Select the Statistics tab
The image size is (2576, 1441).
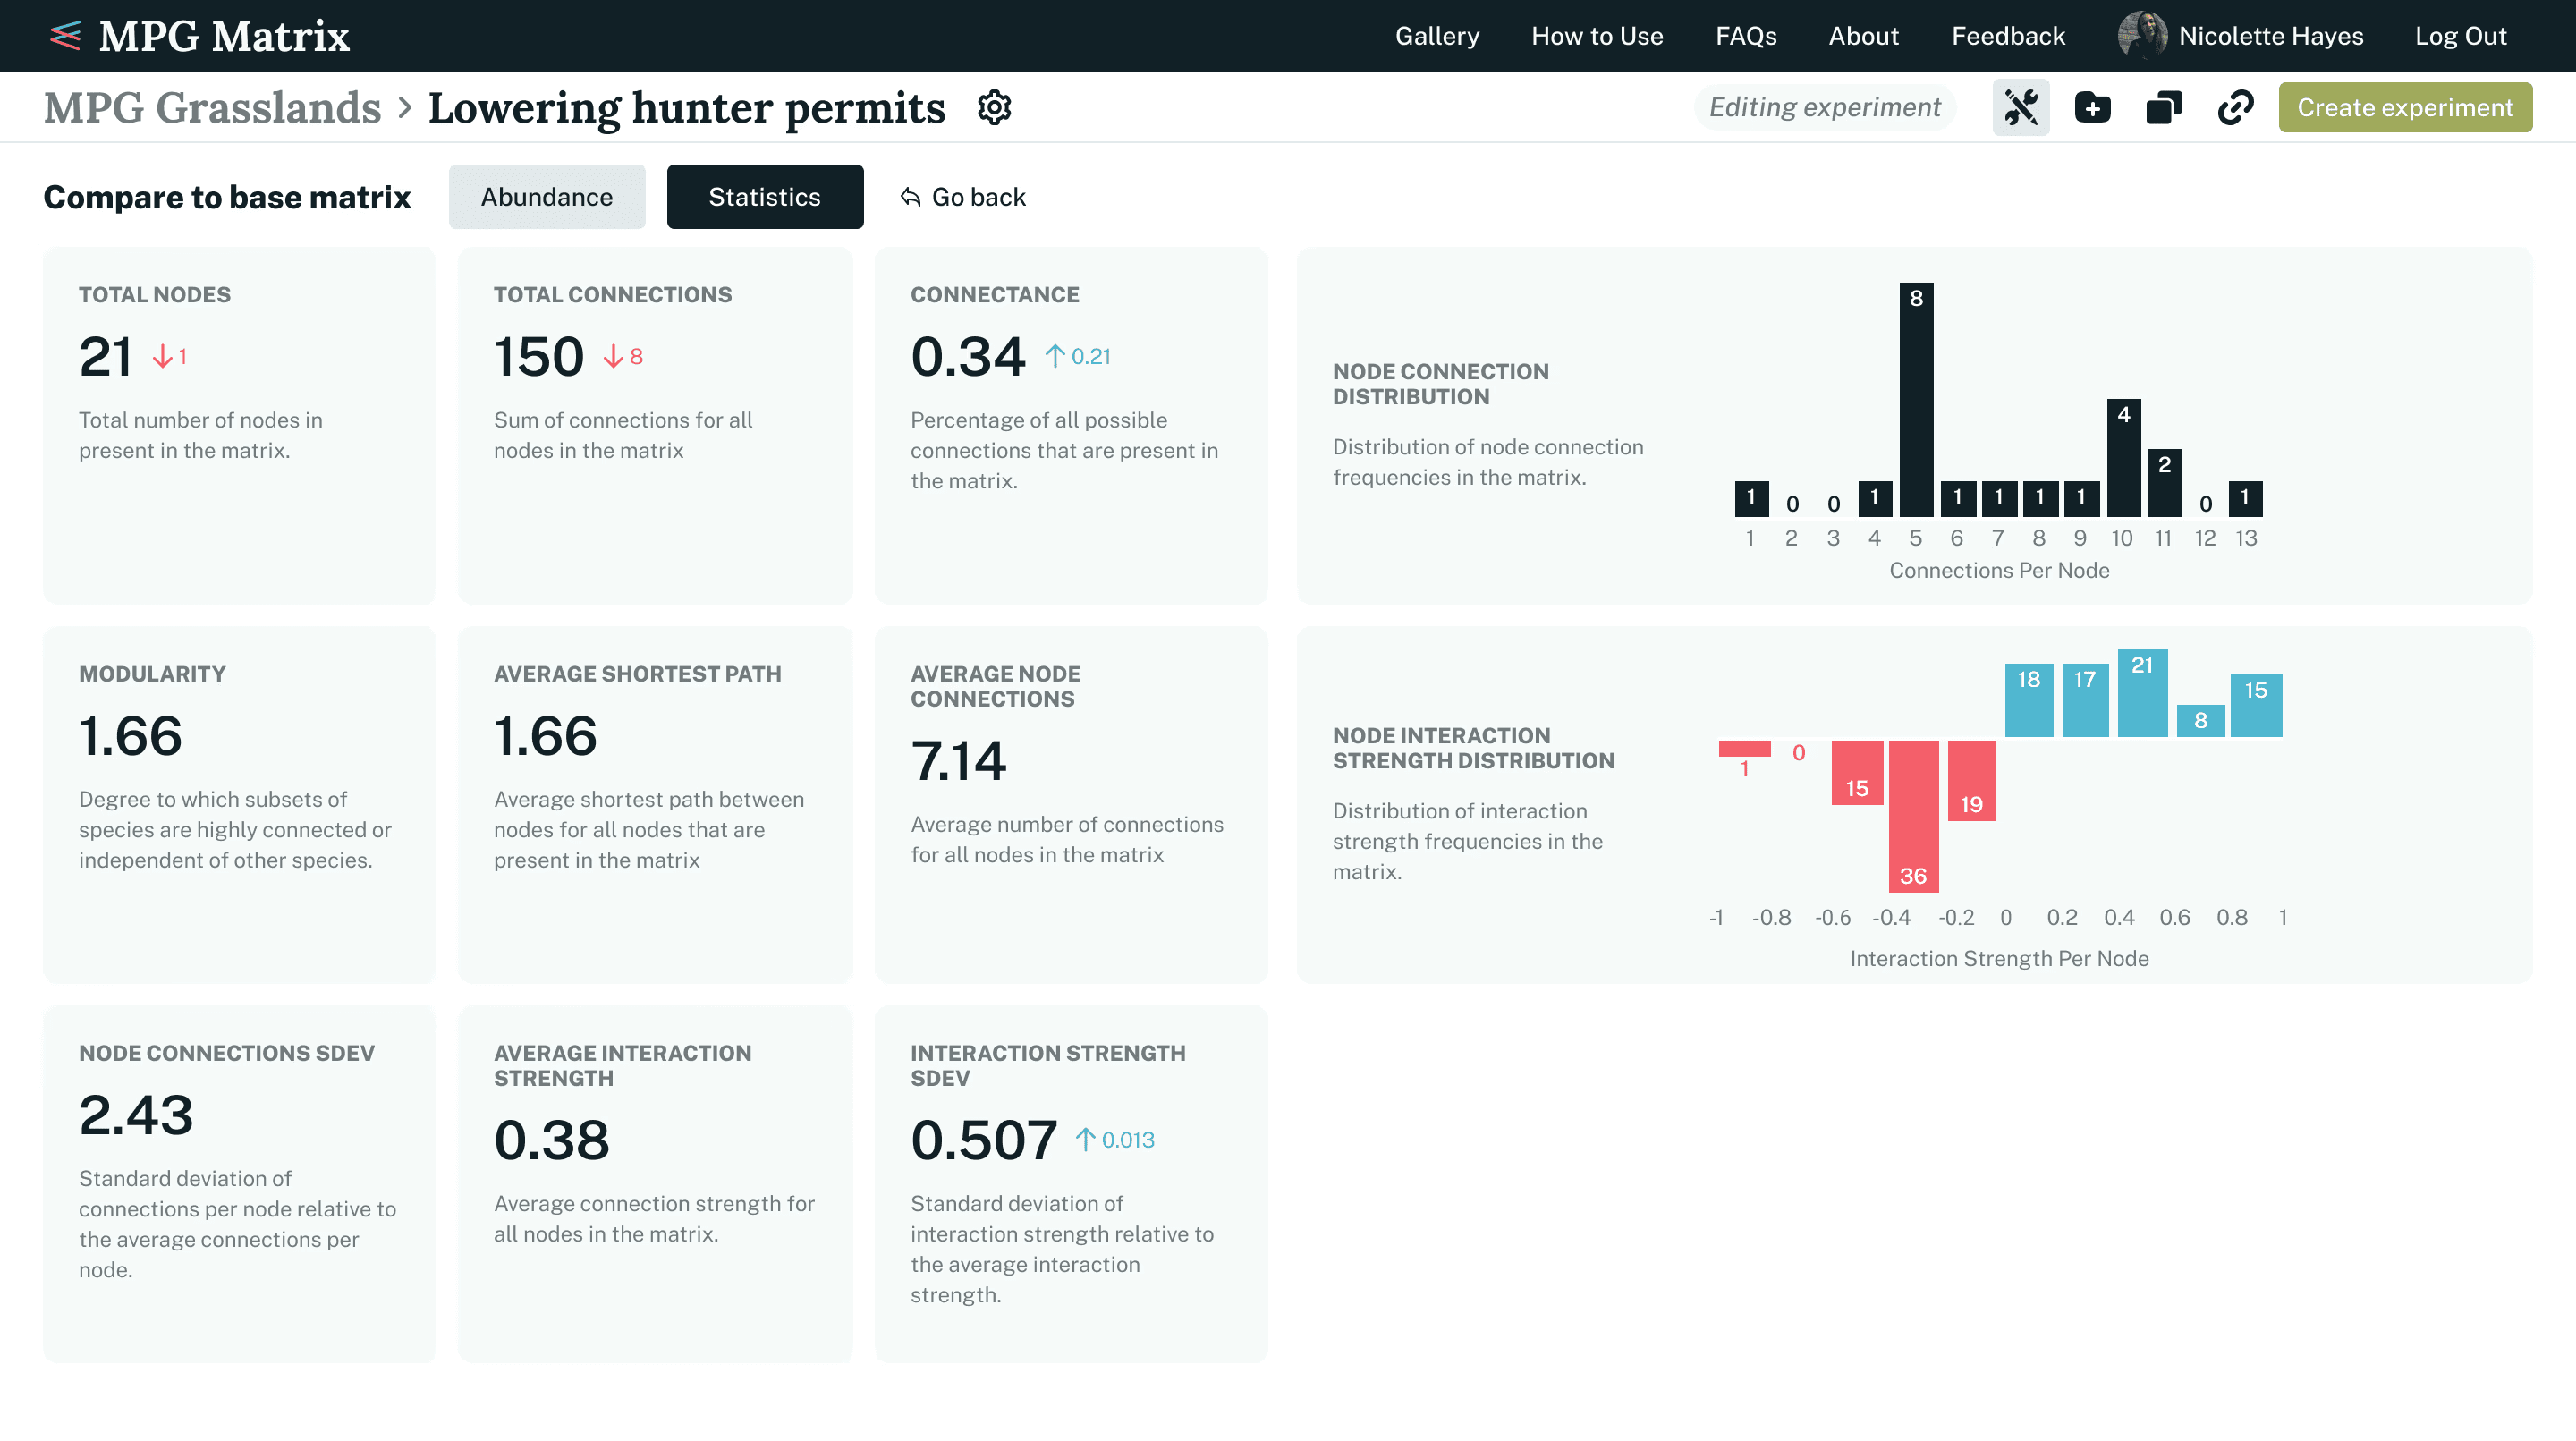coord(765,197)
